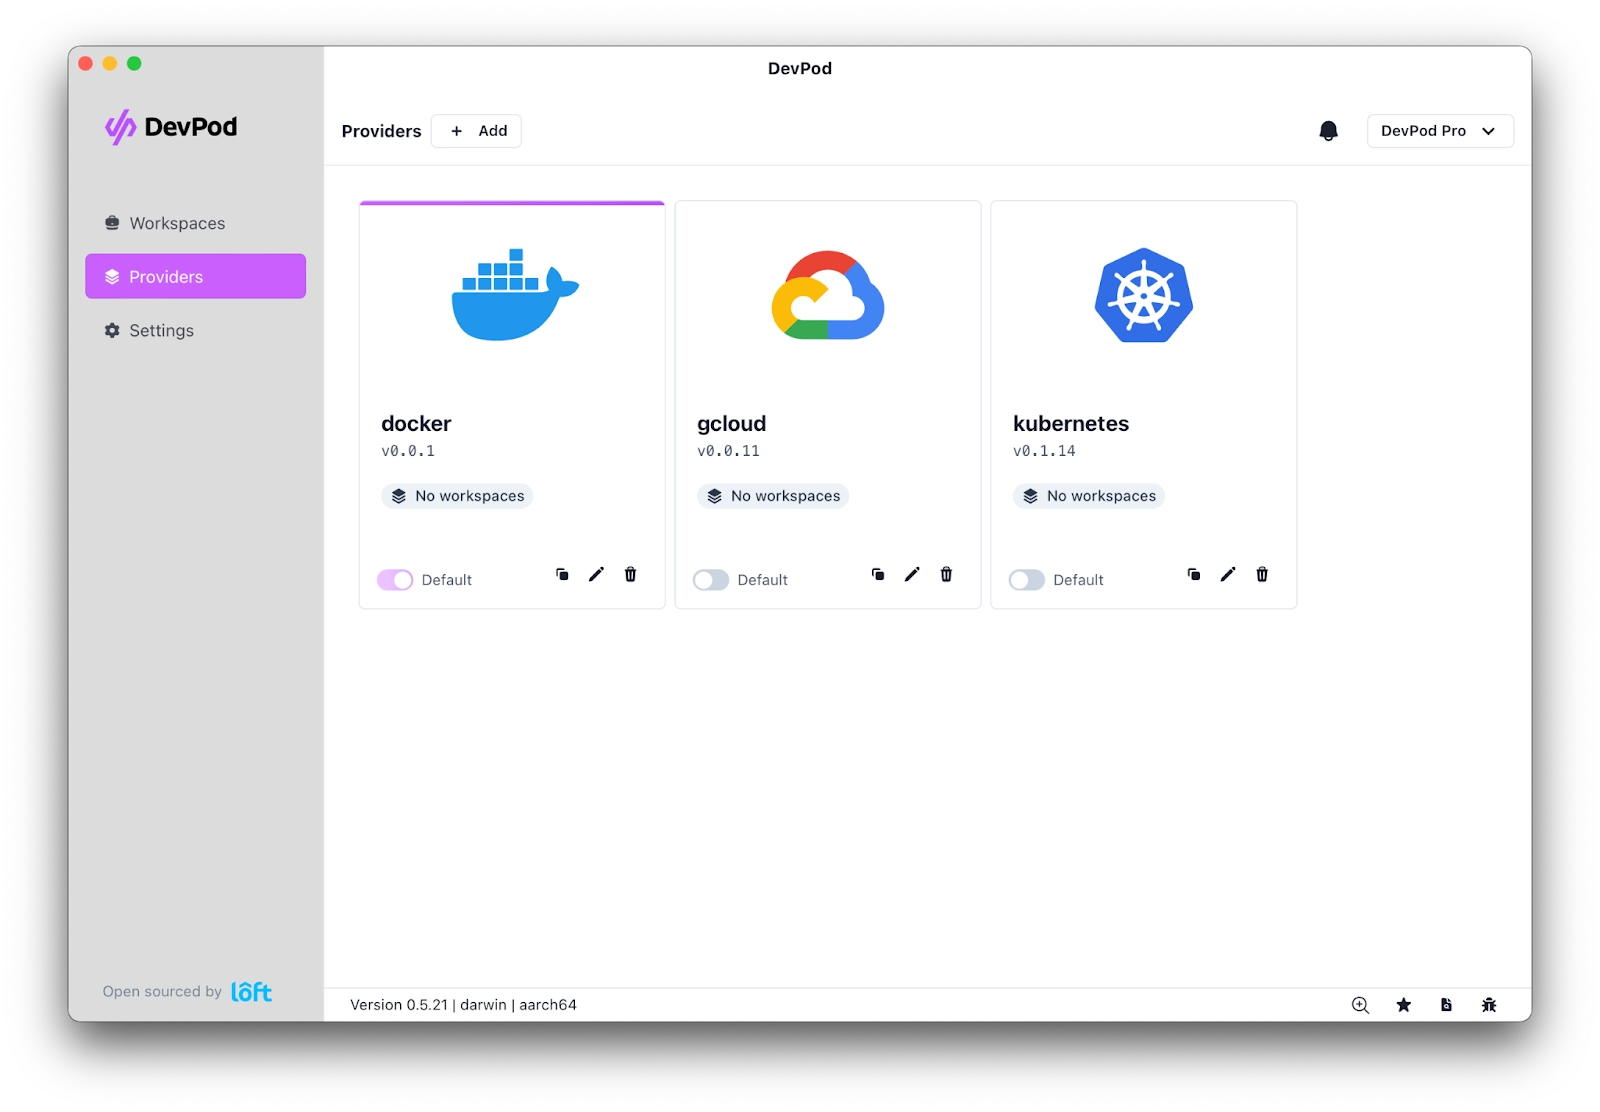Open the loft link in the sidebar footer
The height and width of the screenshot is (1112, 1600).
(251, 991)
